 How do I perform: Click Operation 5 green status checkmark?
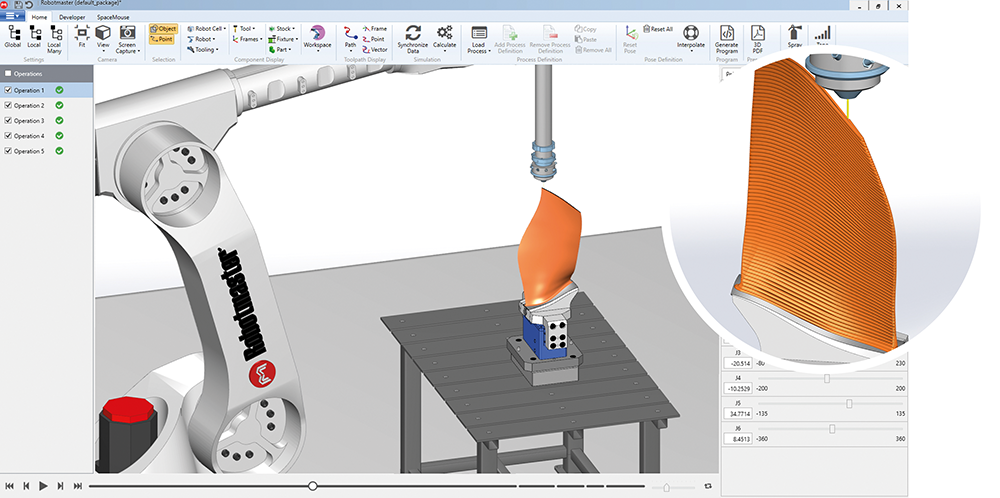59,151
